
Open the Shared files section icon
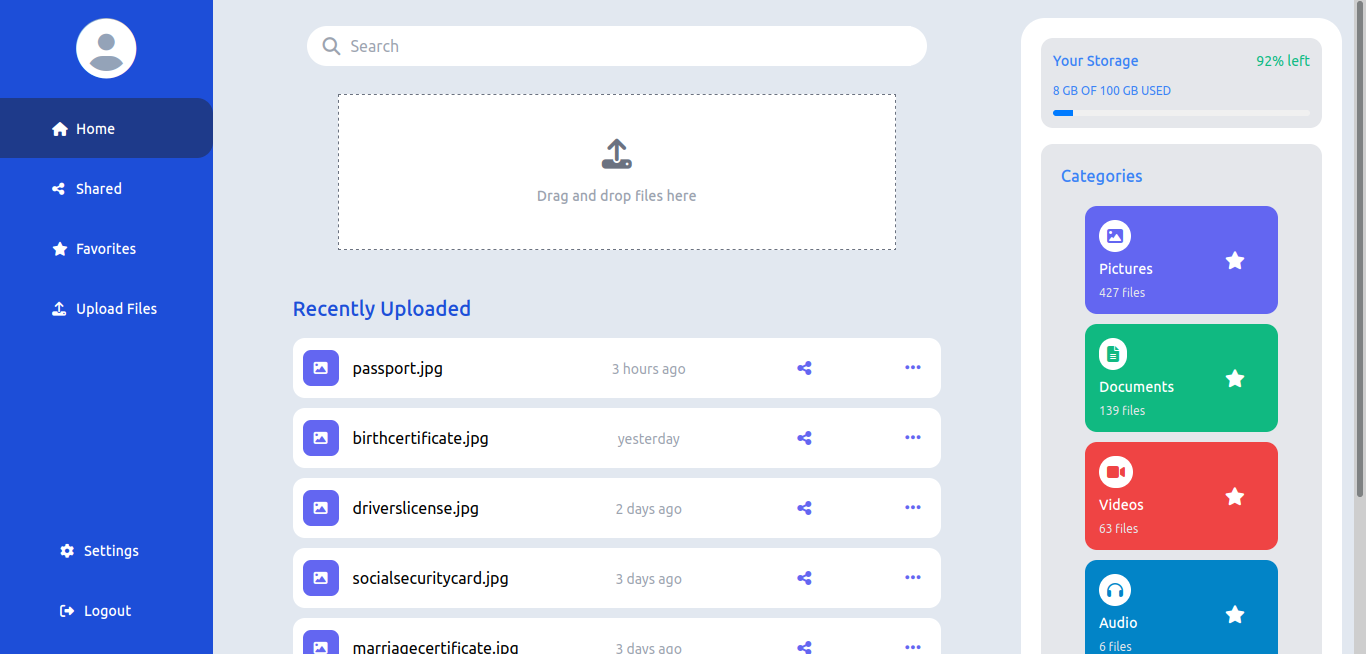[59, 188]
